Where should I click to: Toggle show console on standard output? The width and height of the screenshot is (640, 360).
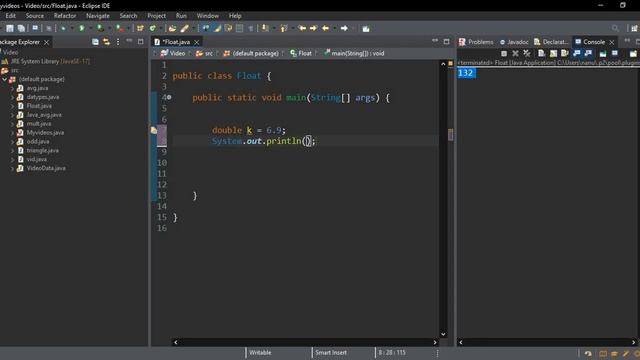(577, 53)
